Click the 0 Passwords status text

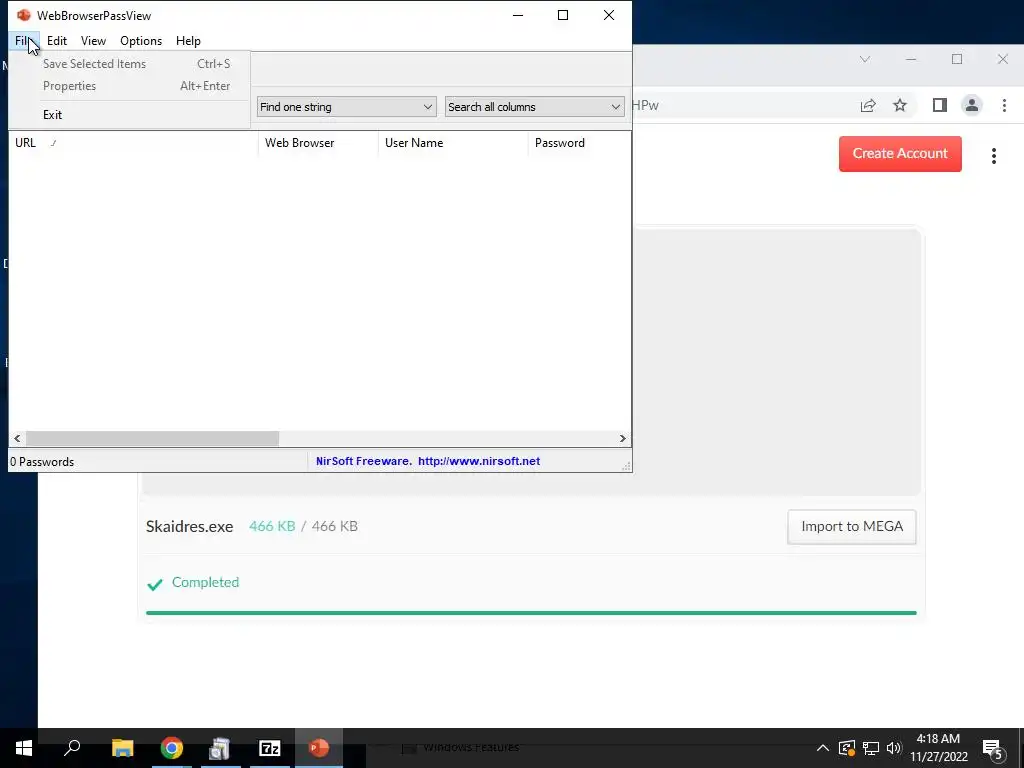click(x=42, y=462)
